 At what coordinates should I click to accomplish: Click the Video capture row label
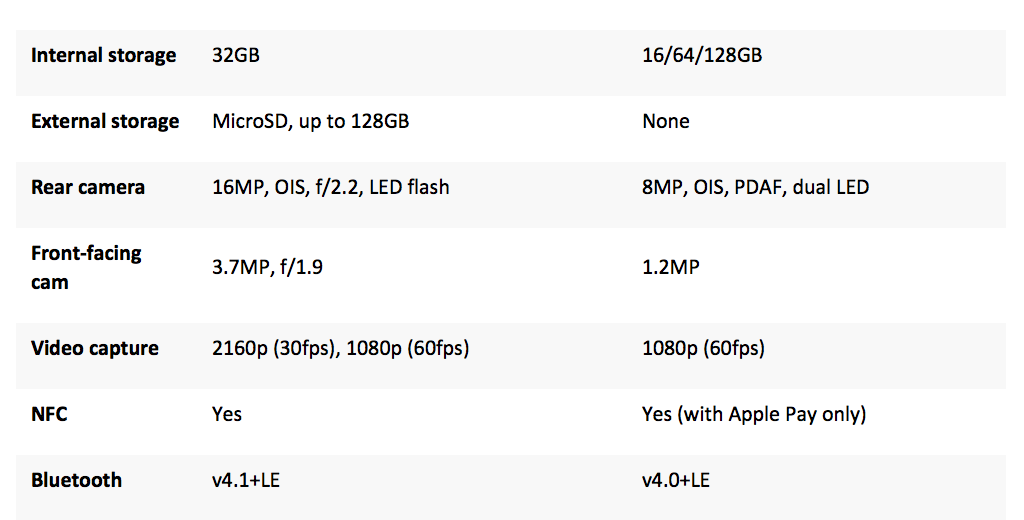[x=95, y=349]
